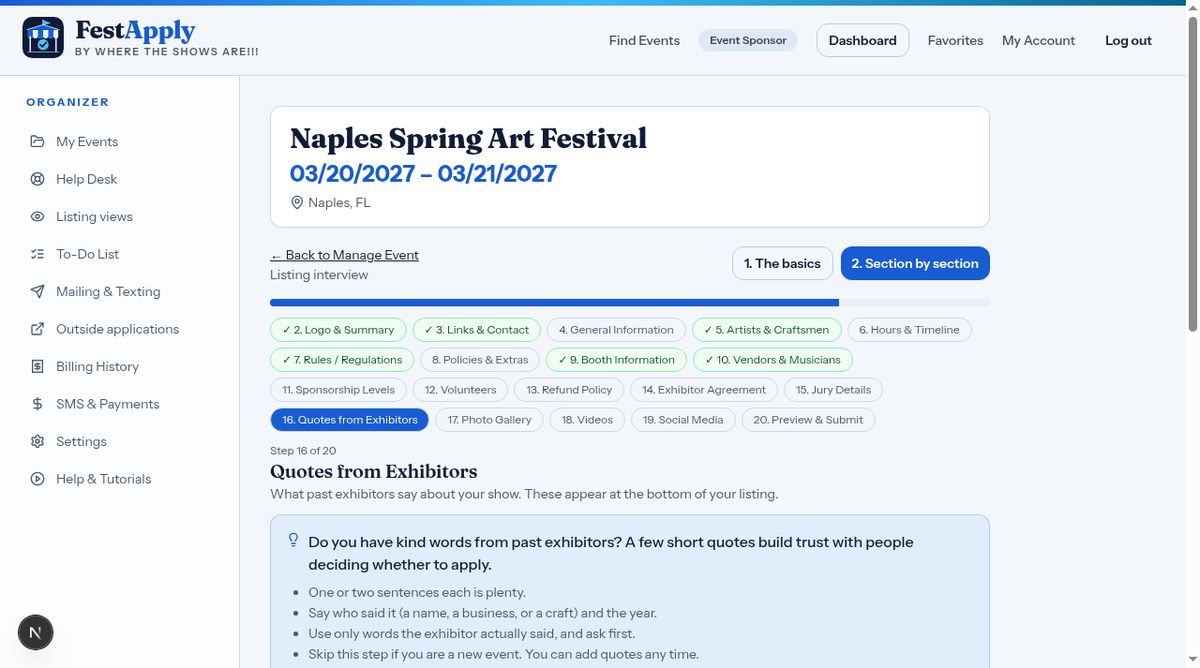Click the Billing History receipt icon

(37, 367)
